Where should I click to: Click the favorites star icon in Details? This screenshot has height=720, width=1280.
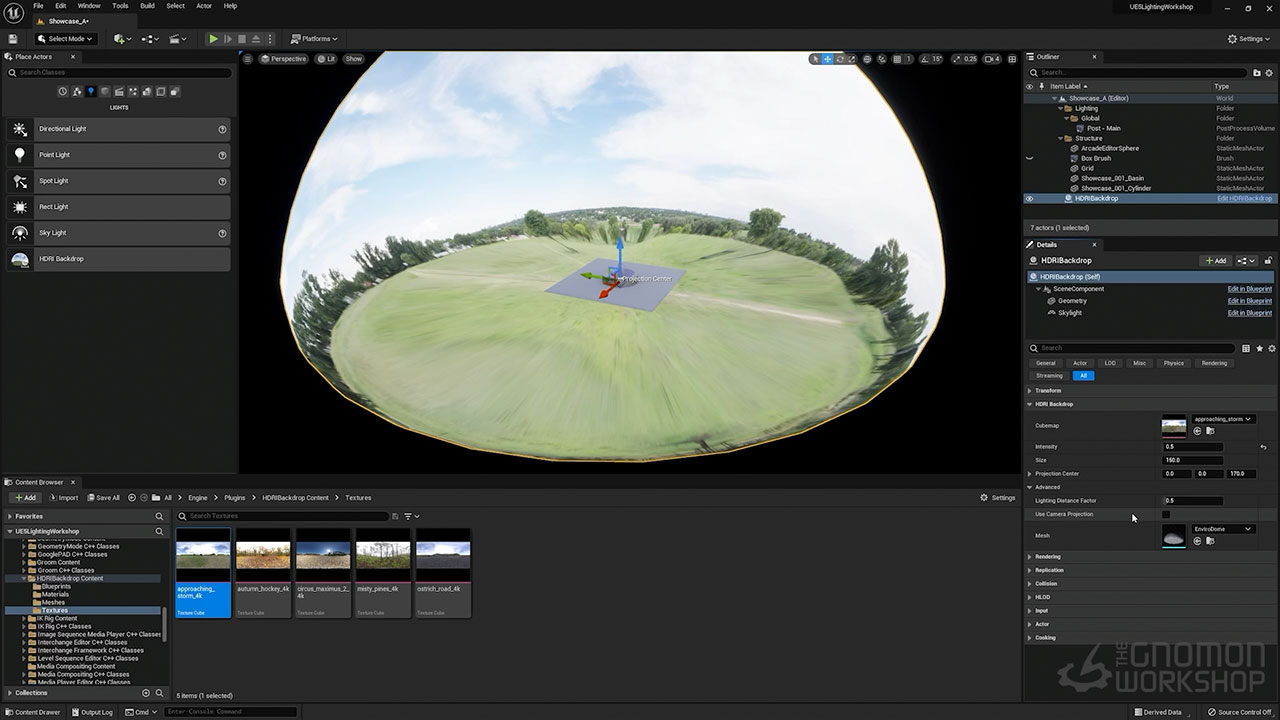point(1259,348)
